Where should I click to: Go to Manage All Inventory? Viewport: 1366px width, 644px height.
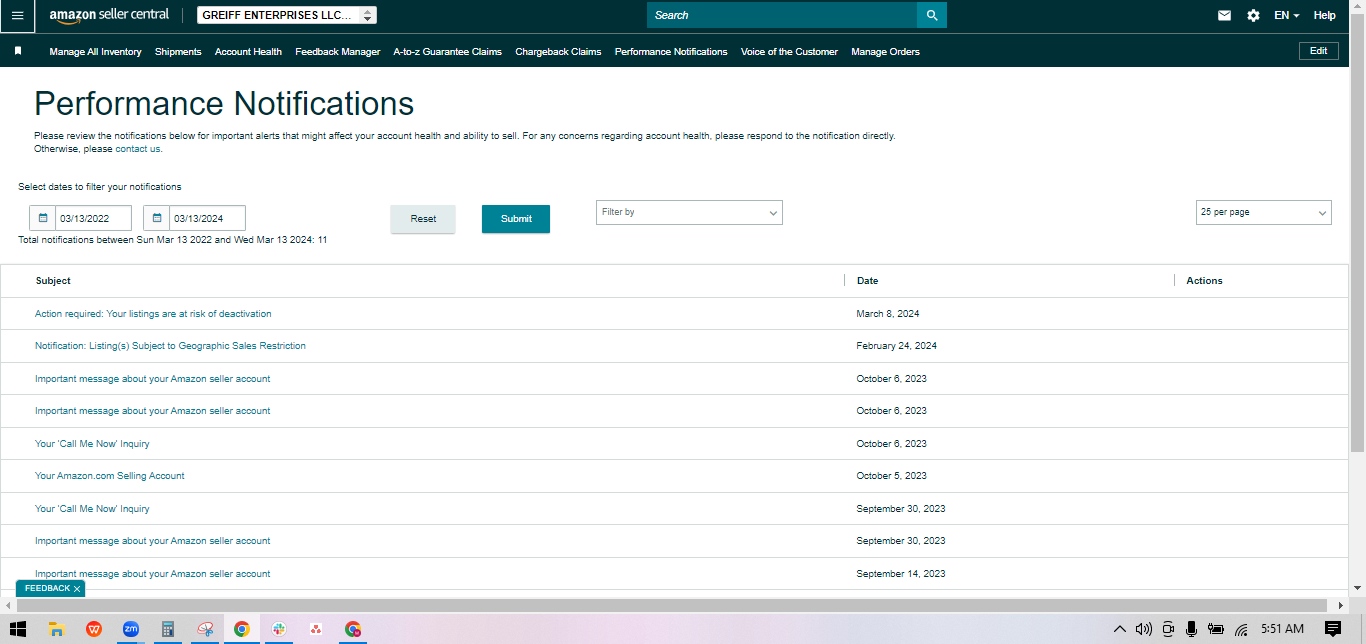click(x=95, y=51)
